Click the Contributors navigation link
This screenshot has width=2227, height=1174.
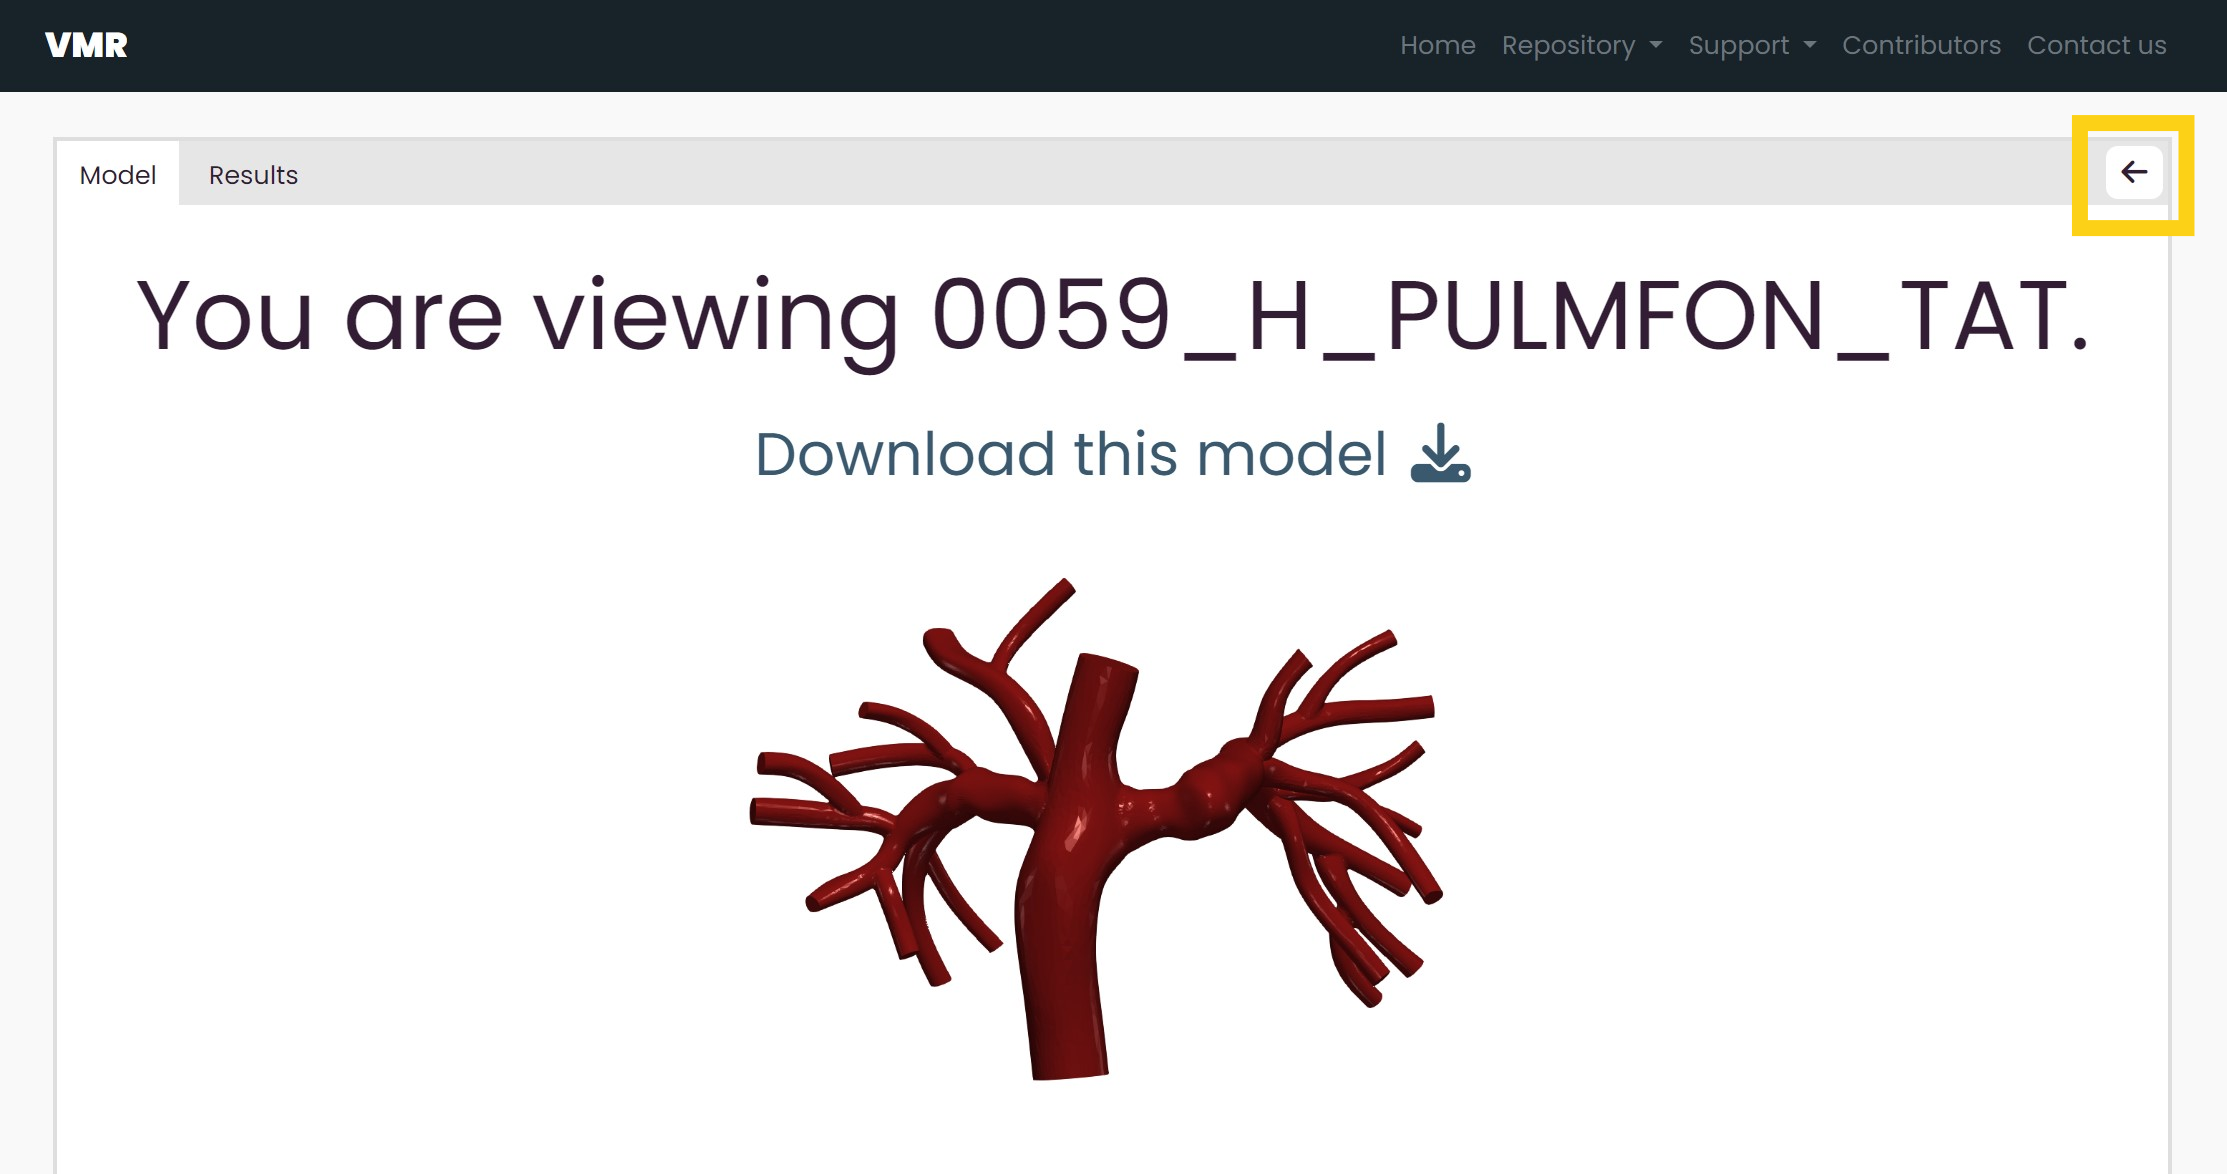(1921, 44)
